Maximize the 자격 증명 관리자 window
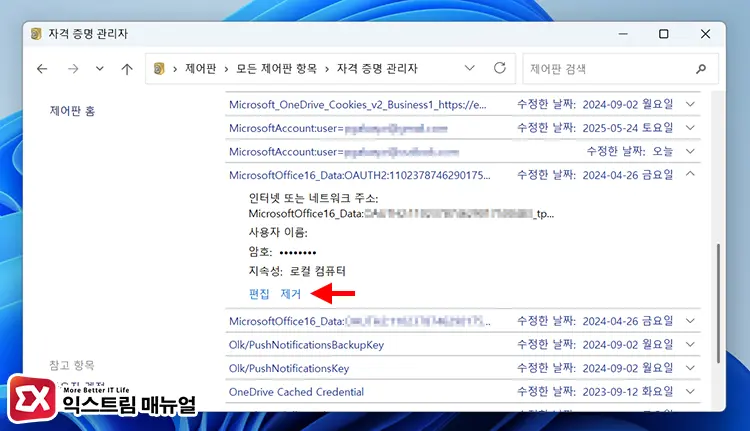The width and height of the screenshot is (750, 431). click(663, 34)
